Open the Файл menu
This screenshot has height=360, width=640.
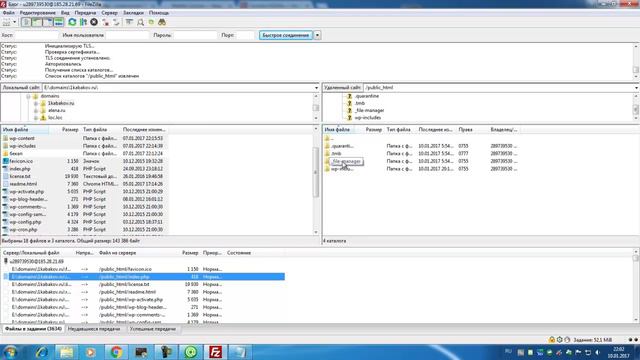point(8,13)
